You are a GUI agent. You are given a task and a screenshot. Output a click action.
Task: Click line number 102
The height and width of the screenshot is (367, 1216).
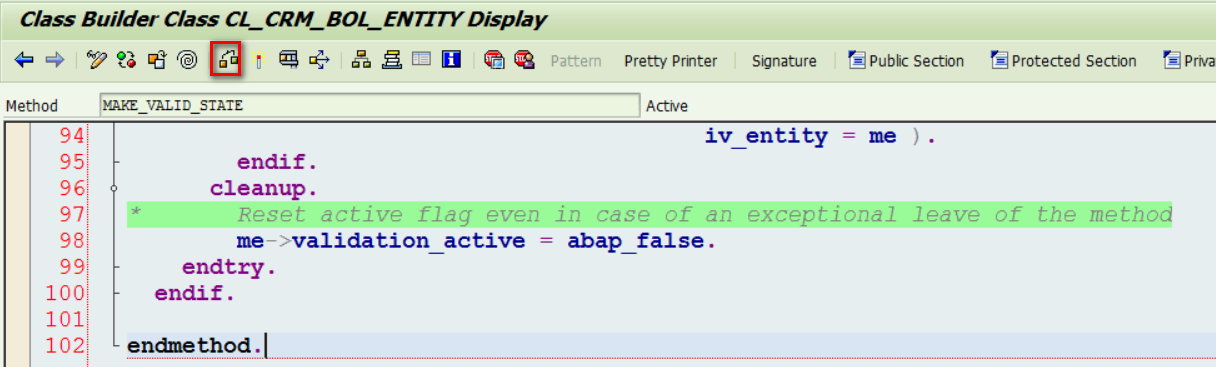[65, 346]
